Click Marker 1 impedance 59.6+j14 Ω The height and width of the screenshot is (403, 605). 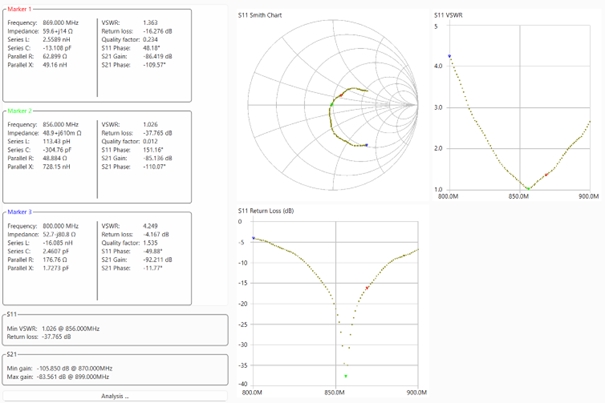click(x=58, y=31)
